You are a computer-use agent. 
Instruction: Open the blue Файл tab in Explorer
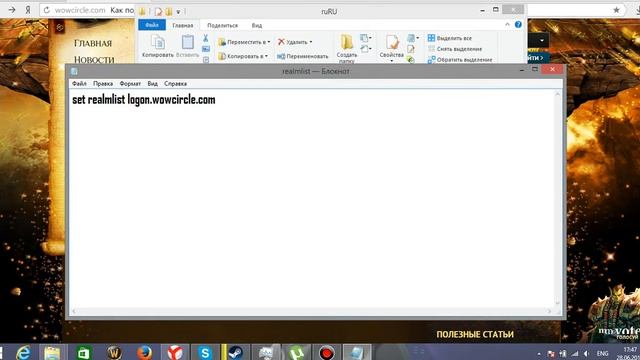152,25
